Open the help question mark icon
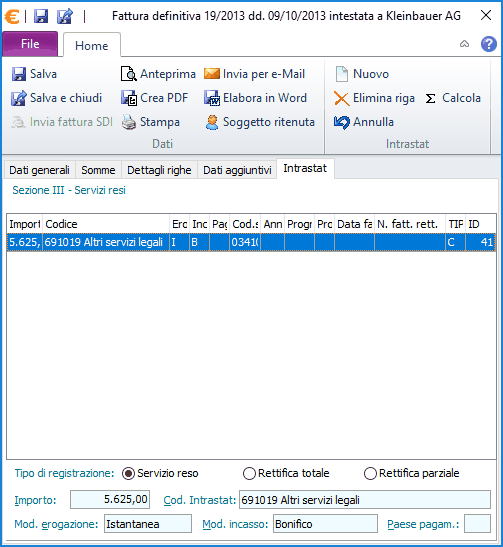This screenshot has height=547, width=503. pos(489,44)
